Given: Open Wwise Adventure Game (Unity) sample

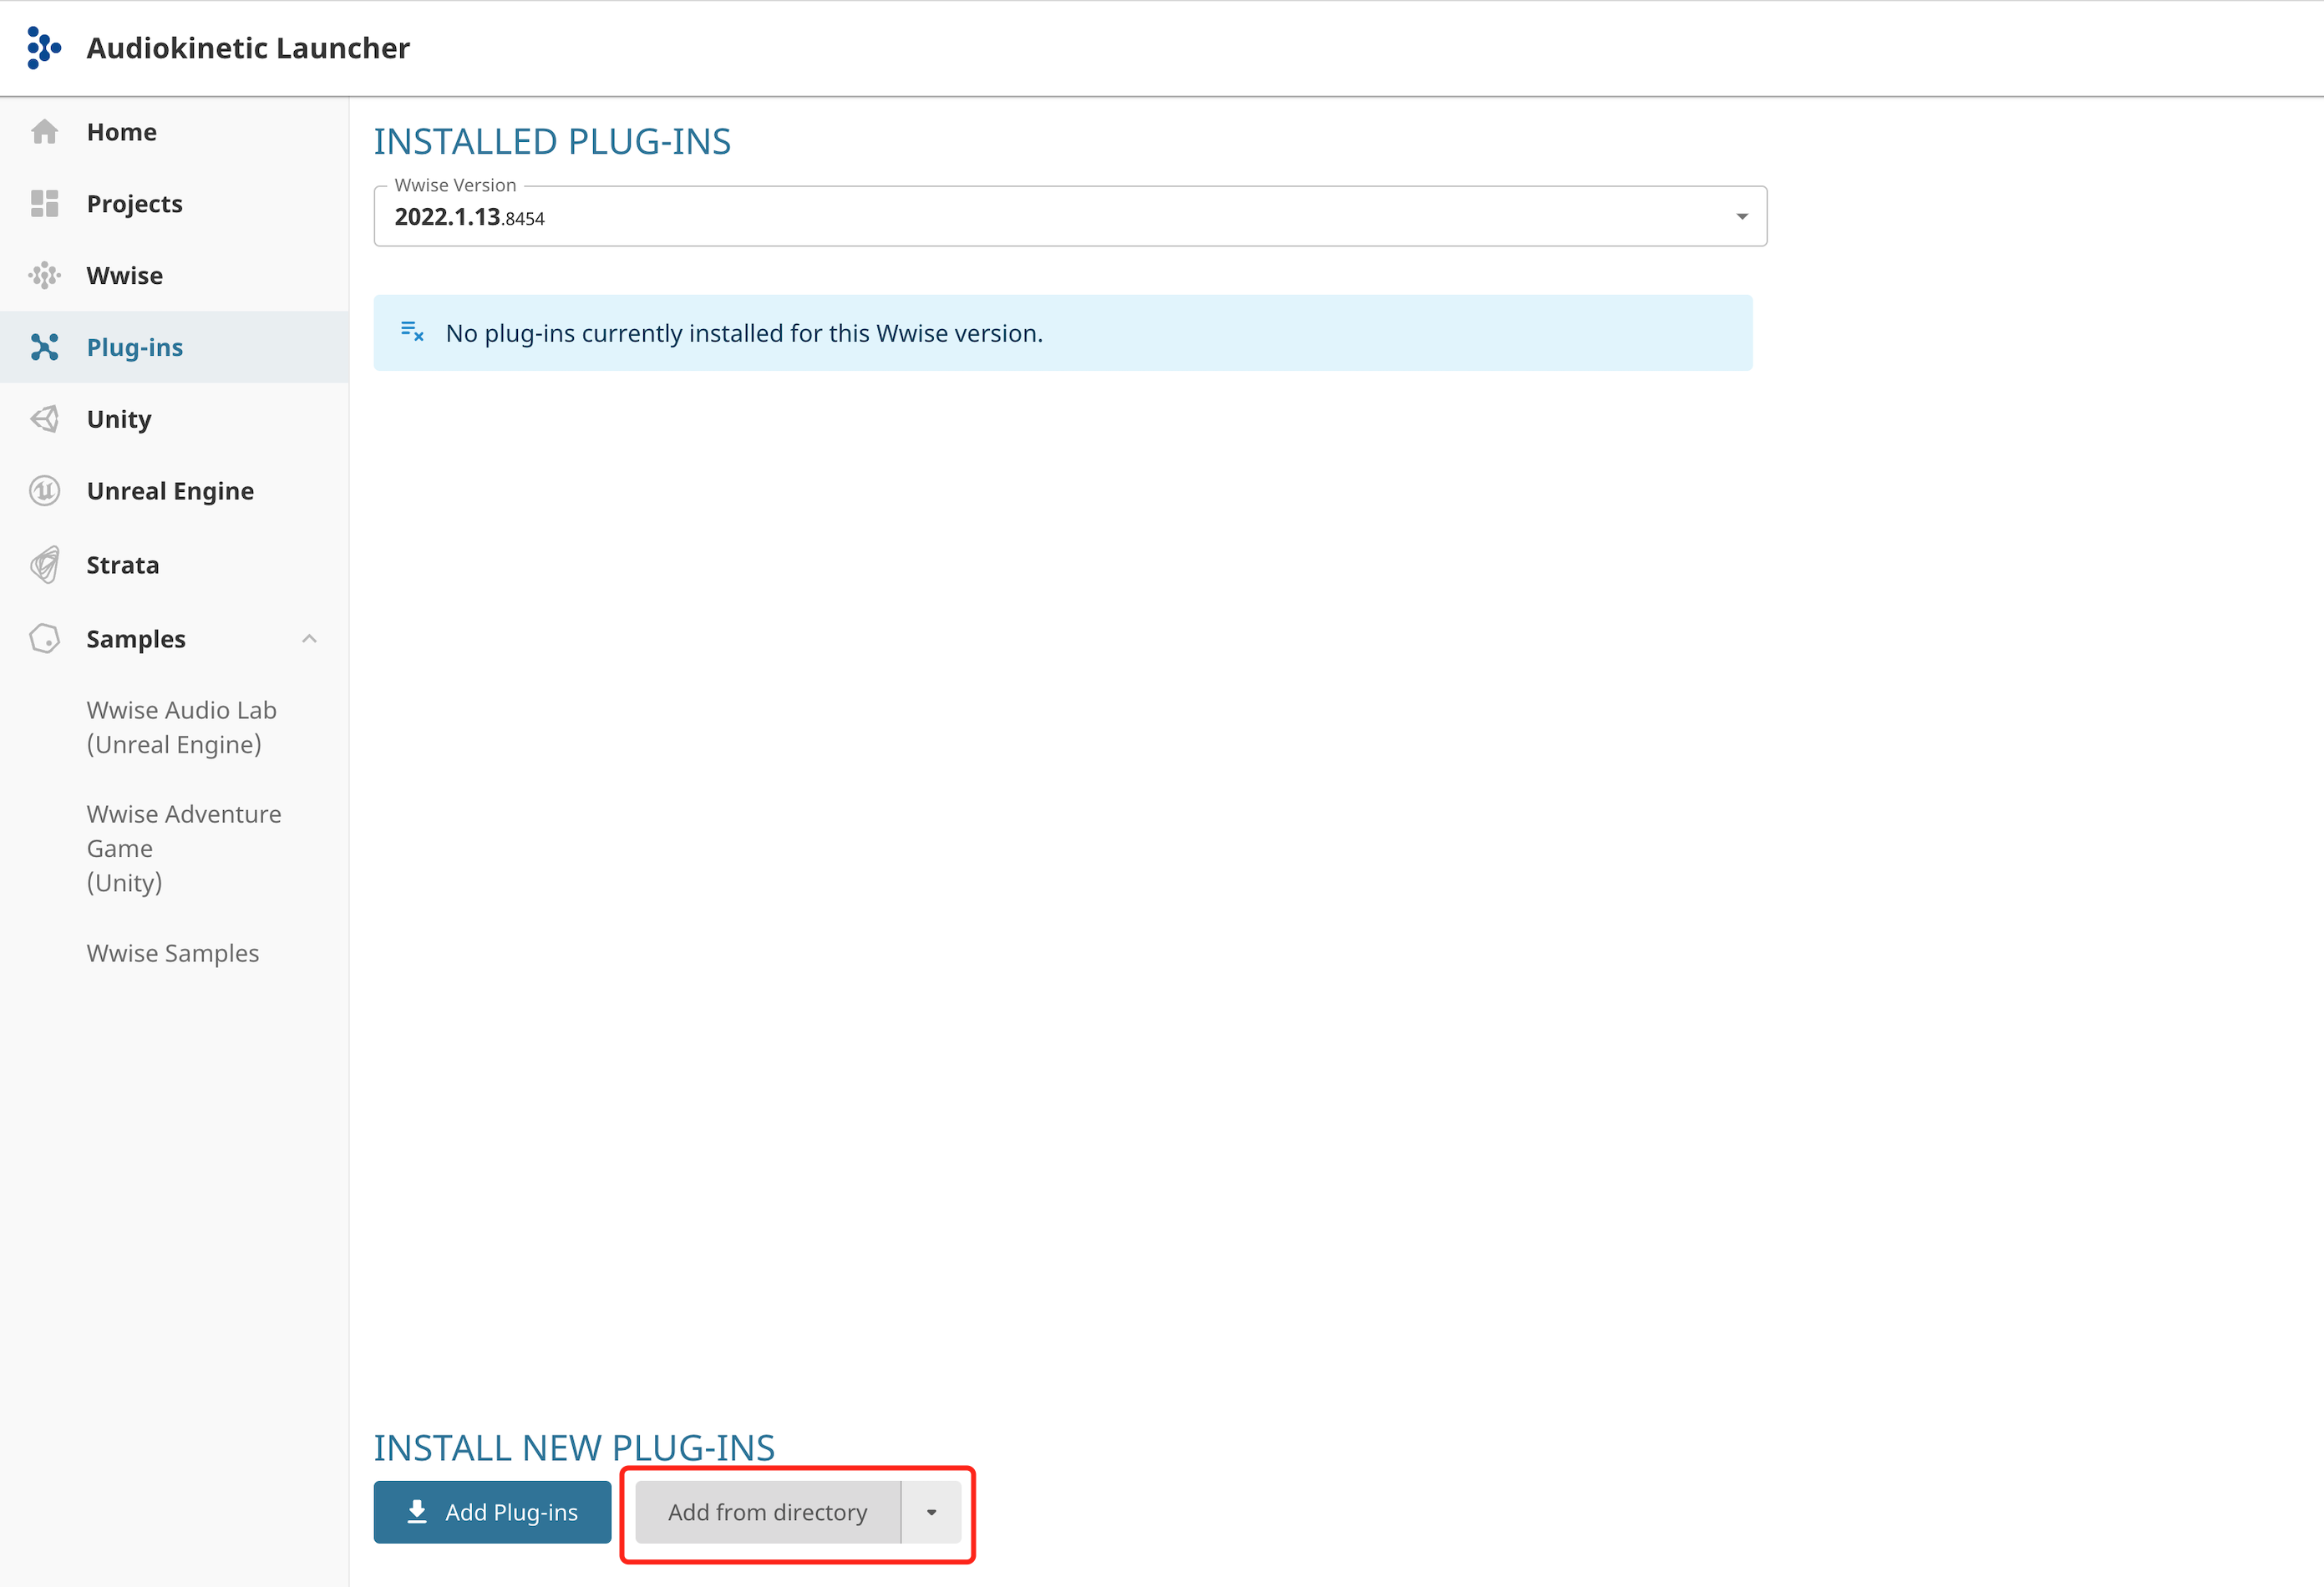Looking at the screenshot, I should click(184, 848).
